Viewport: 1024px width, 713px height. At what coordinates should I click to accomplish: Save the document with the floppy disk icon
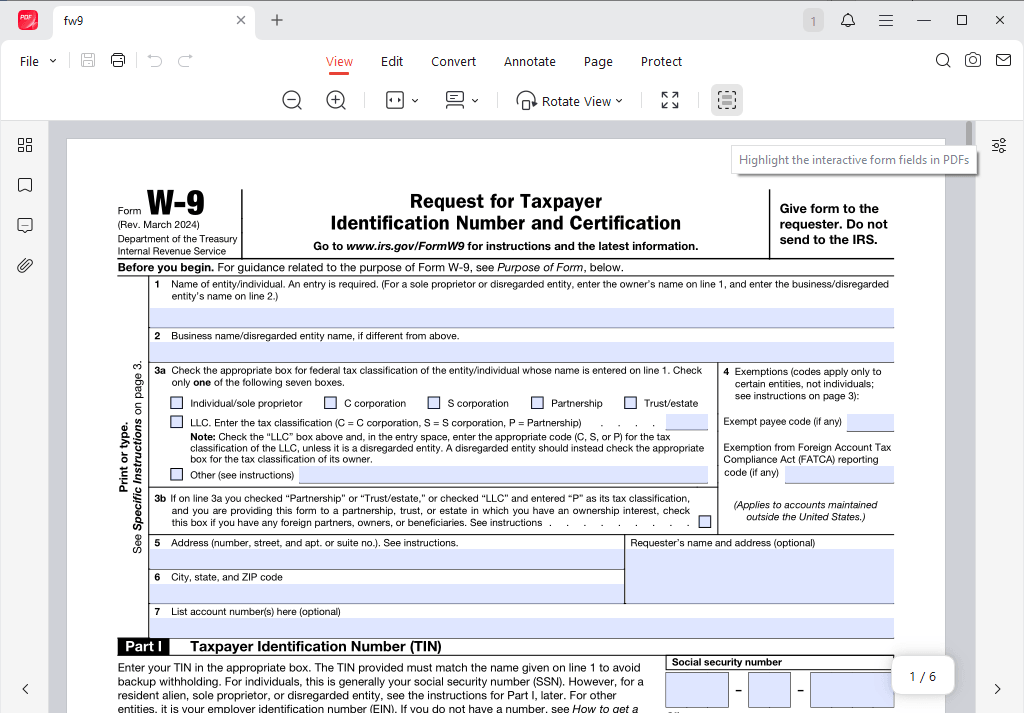[x=88, y=61]
